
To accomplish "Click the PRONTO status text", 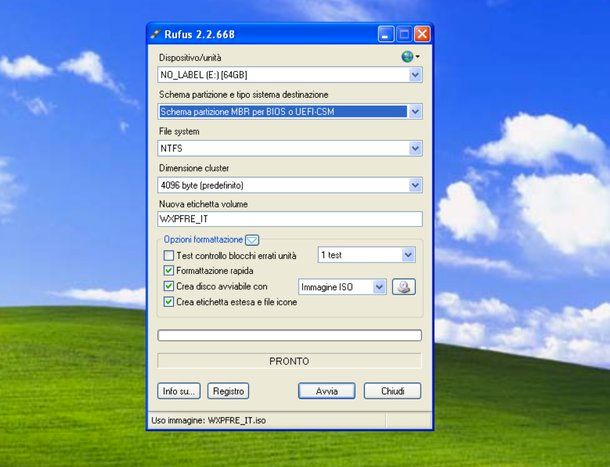I will [x=289, y=361].
